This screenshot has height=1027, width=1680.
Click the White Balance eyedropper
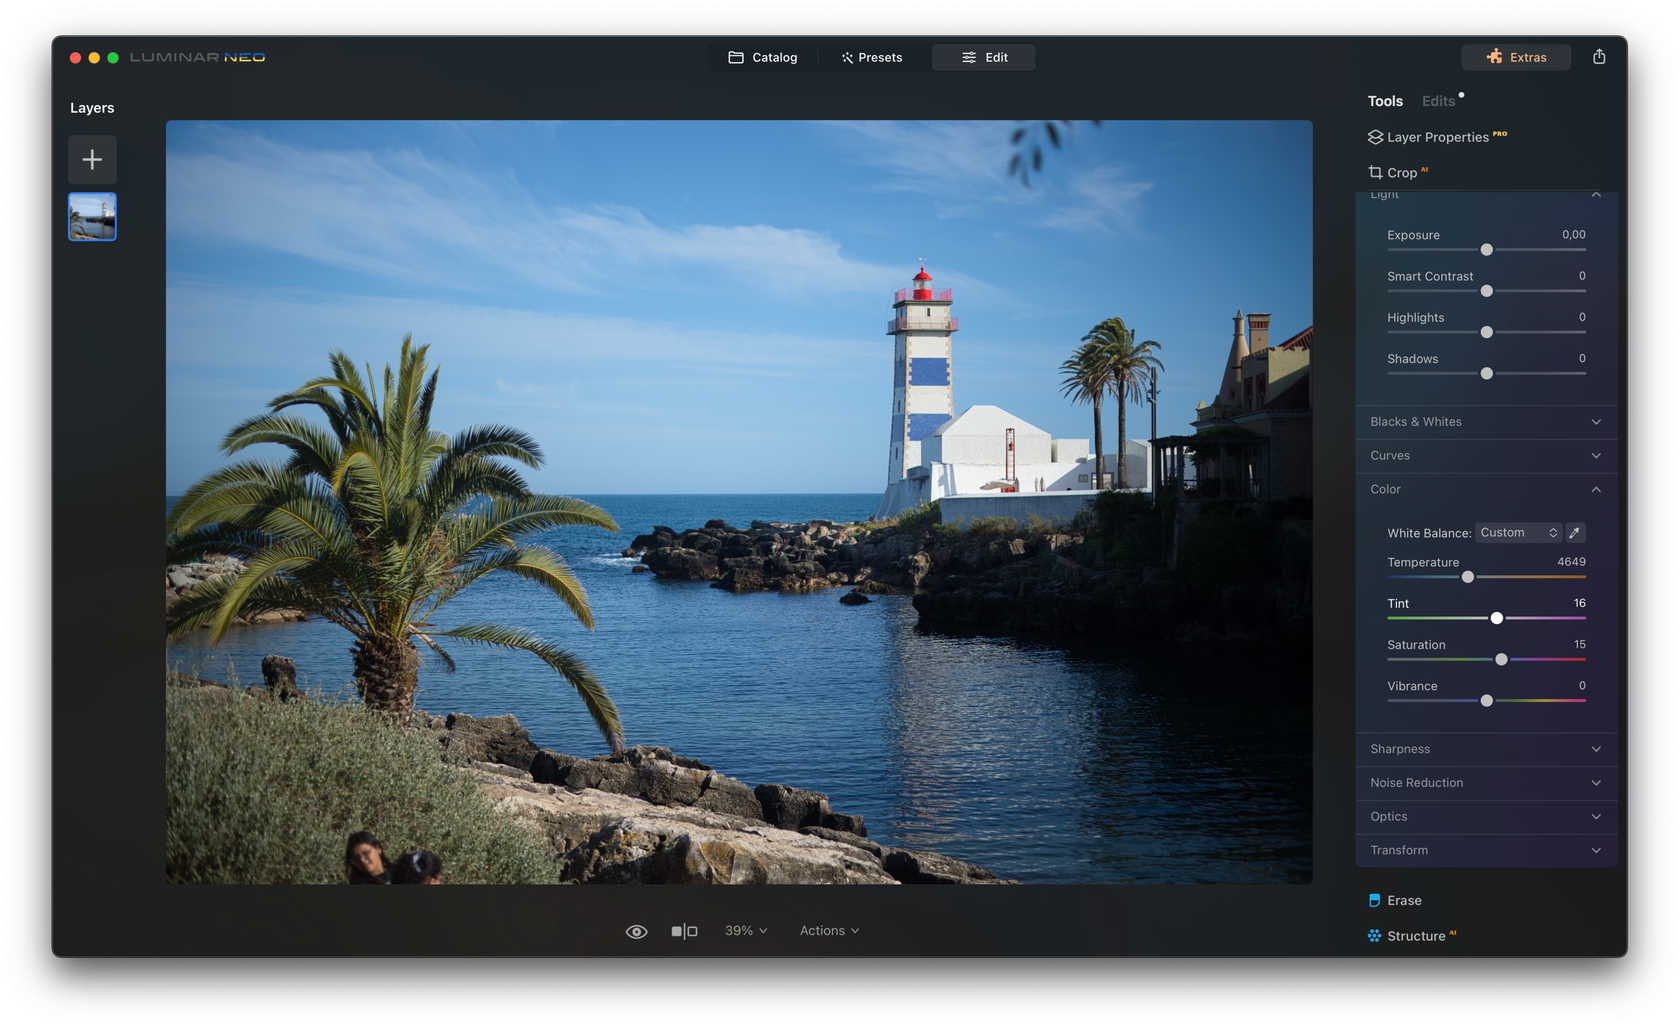pyautogui.click(x=1575, y=532)
